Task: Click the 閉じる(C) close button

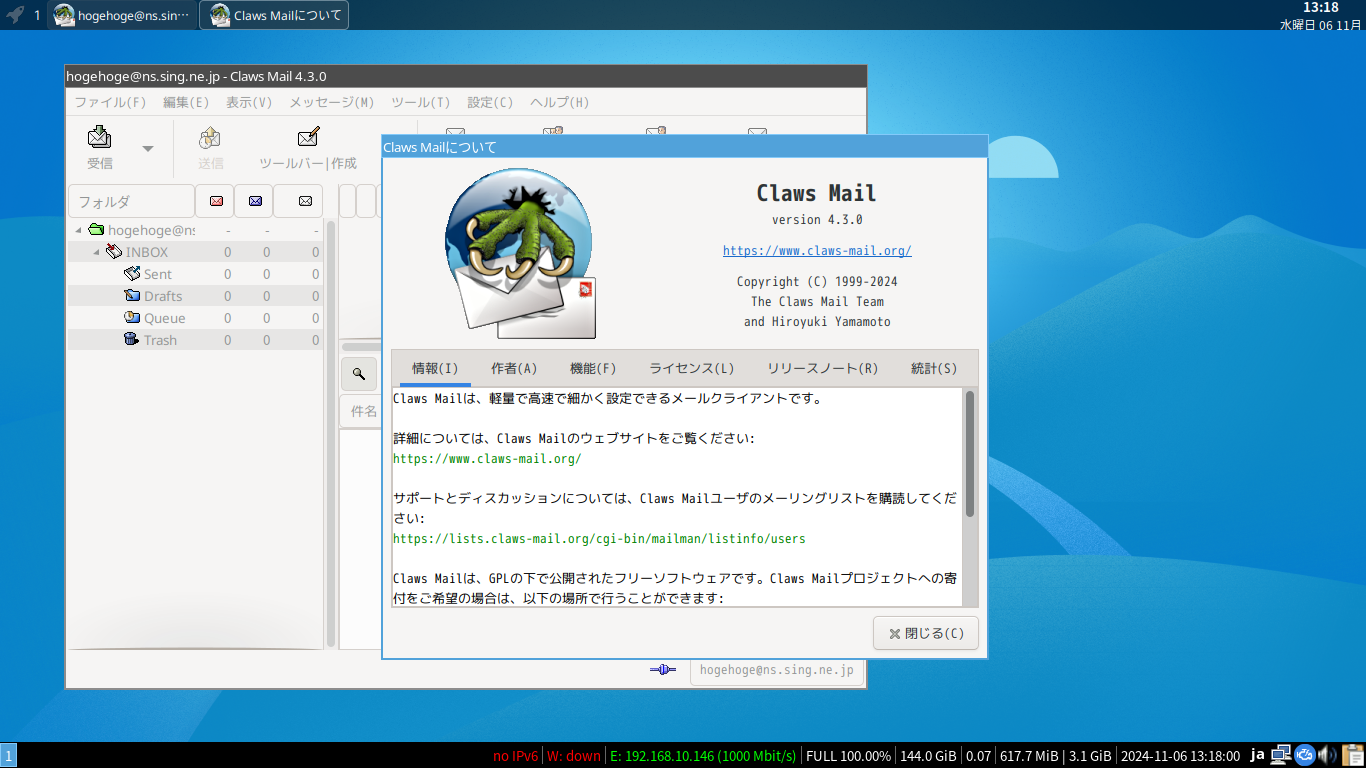Action: (x=926, y=633)
